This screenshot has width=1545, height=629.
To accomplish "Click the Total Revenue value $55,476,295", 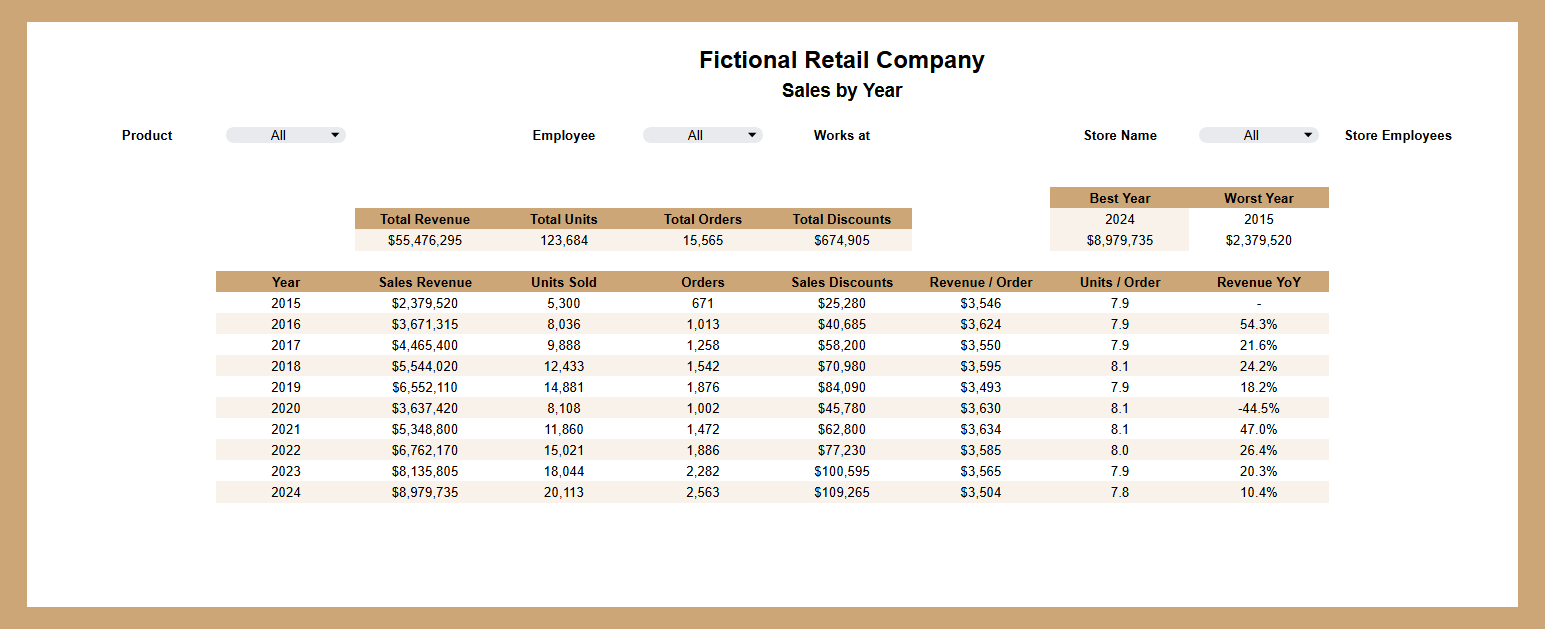I will tap(425, 240).
